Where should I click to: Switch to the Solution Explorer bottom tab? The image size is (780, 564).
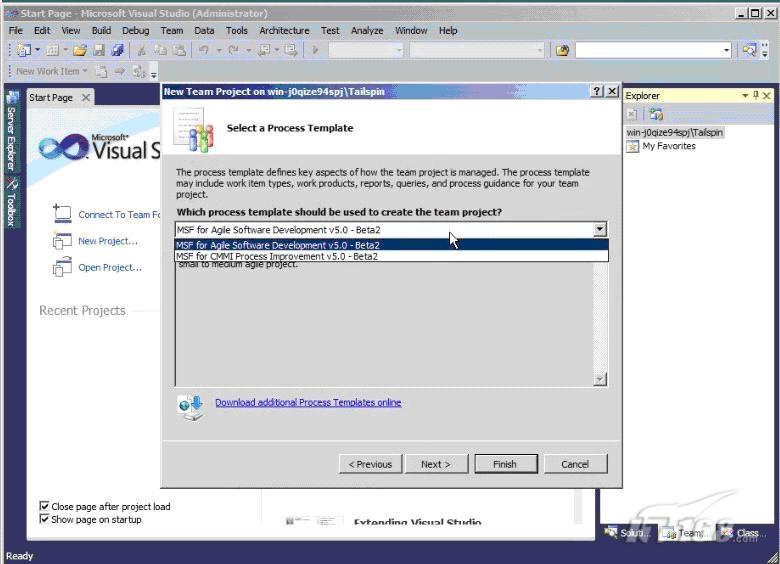point(628,533)
